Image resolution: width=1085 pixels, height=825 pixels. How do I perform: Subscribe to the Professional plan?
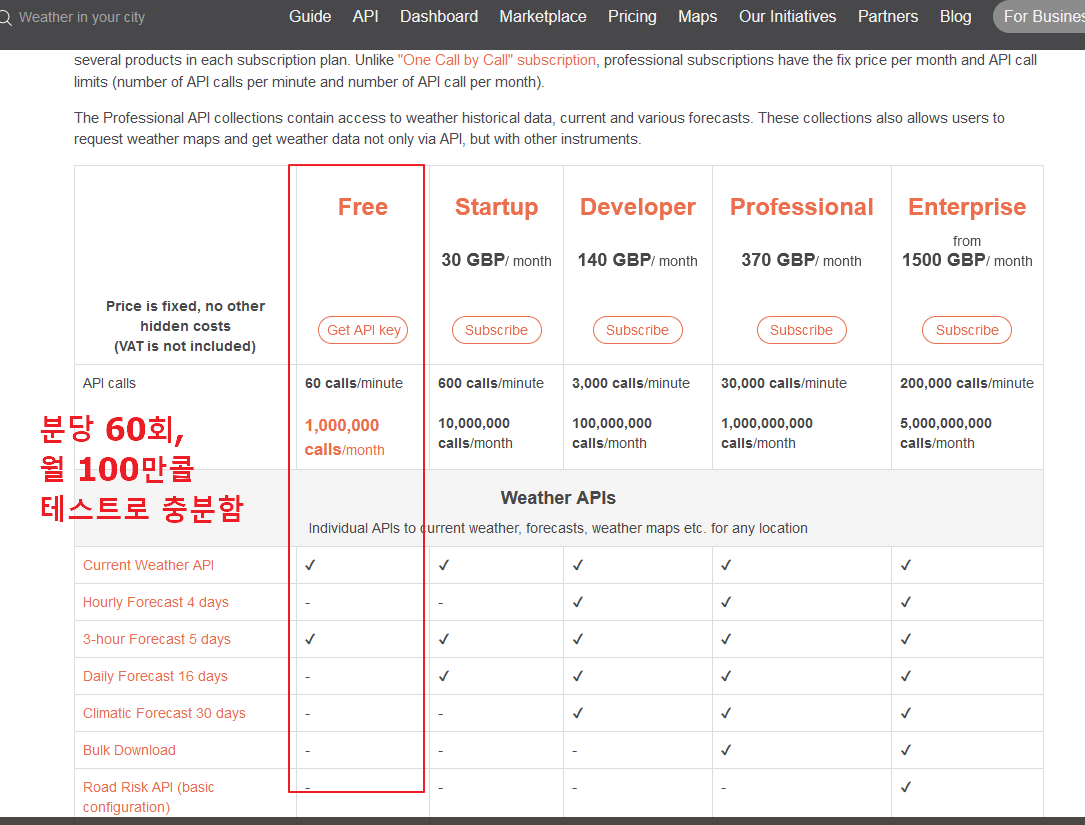coord(801,330)
